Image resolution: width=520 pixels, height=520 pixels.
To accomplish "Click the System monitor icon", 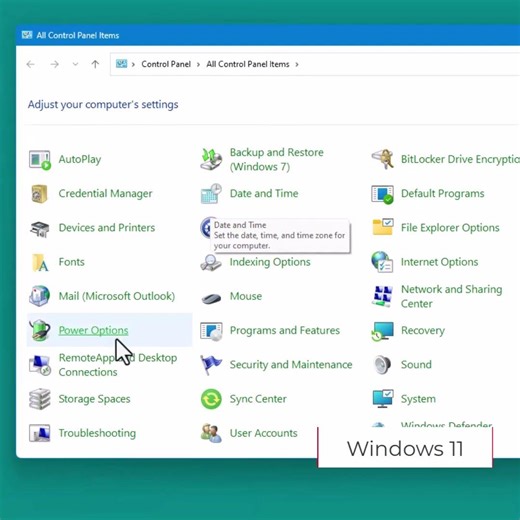I will coord(382,399).
